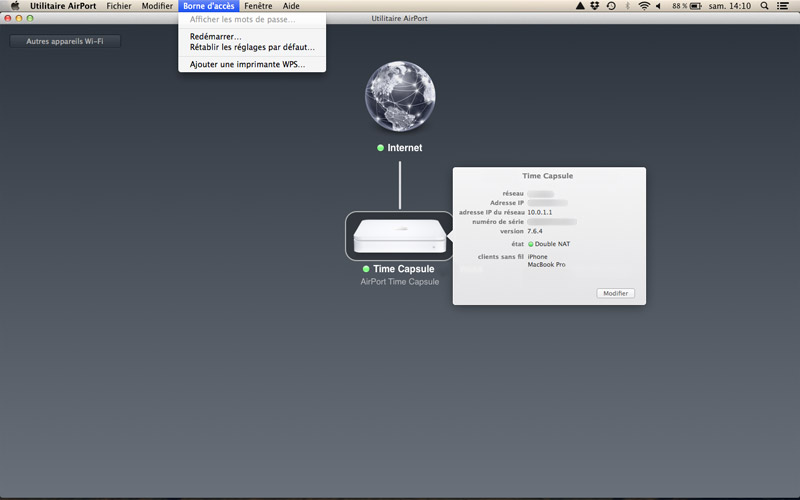Image resolution: width=800 pixels, height=500 pixels.
Task: Click the green Double NAT status dot
Action: click(531, 244)
